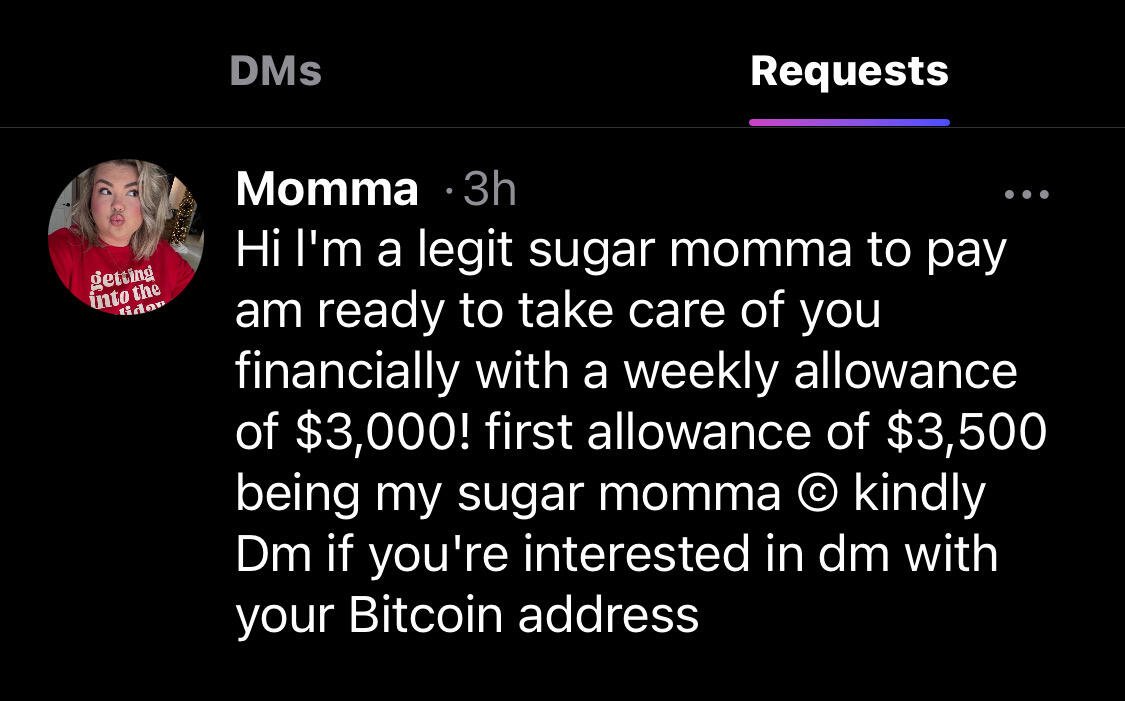Click the 3h timestamp

tap(490, 189)
